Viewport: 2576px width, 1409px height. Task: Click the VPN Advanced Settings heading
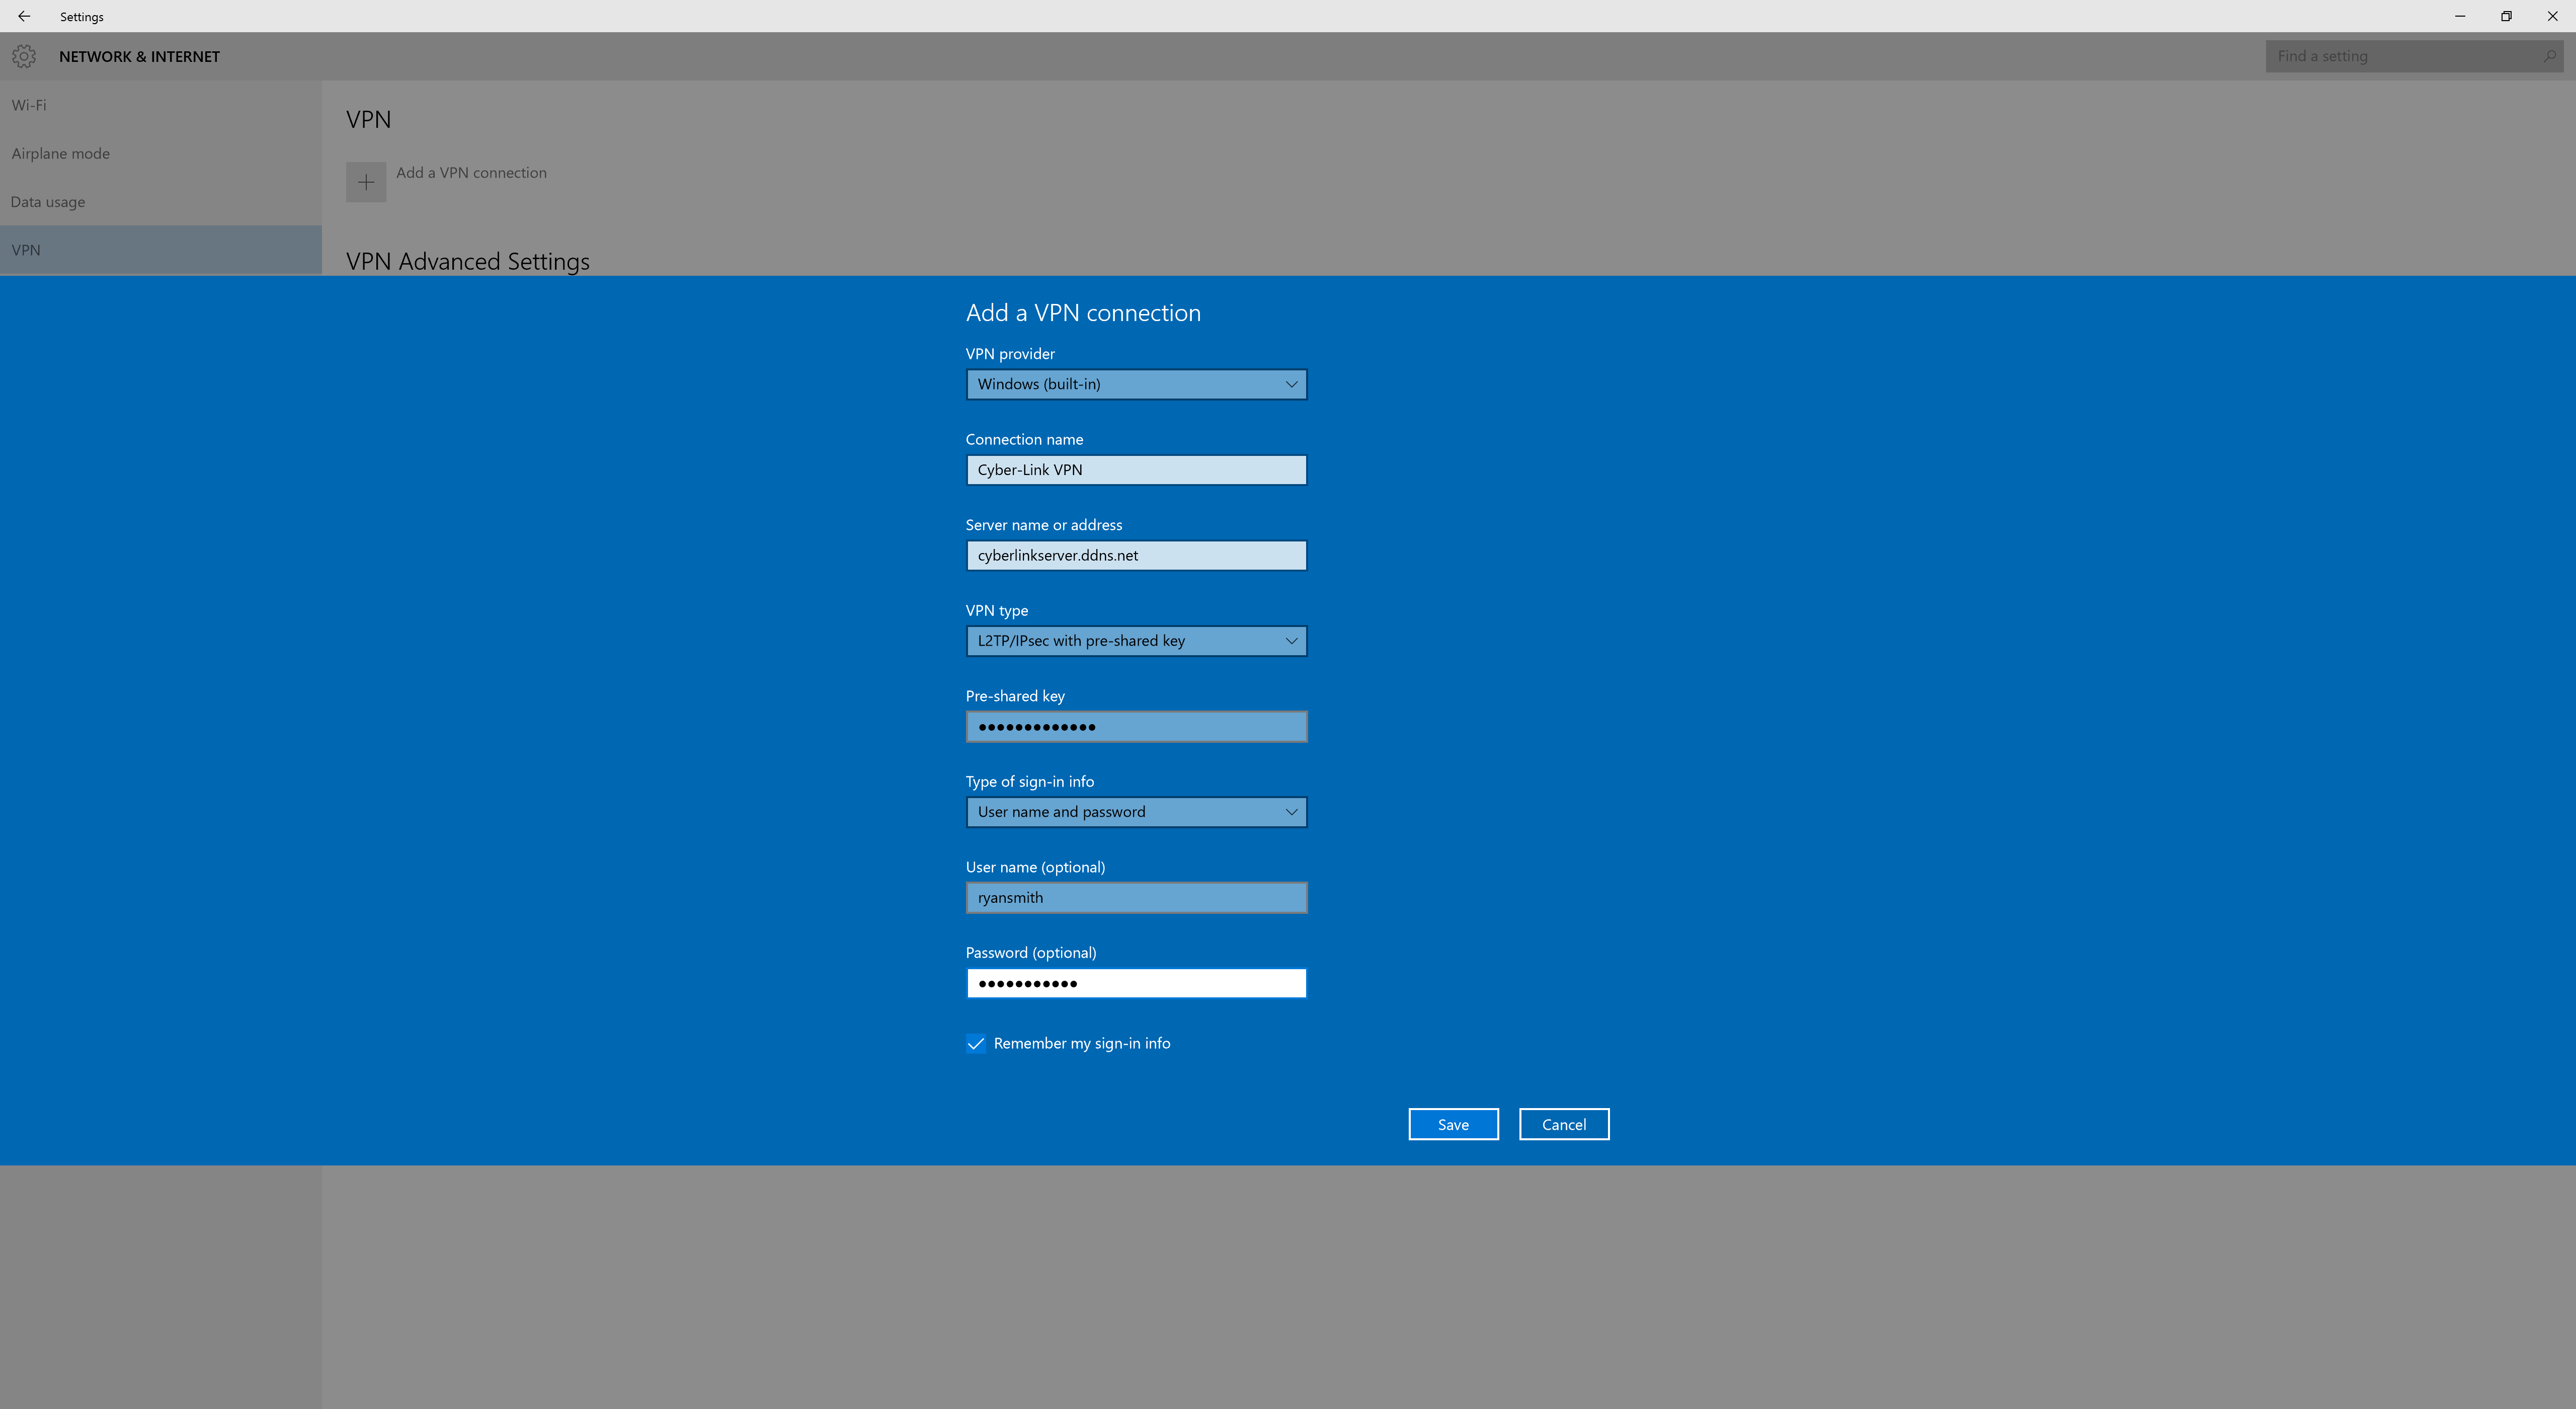[x=468, y=261]
